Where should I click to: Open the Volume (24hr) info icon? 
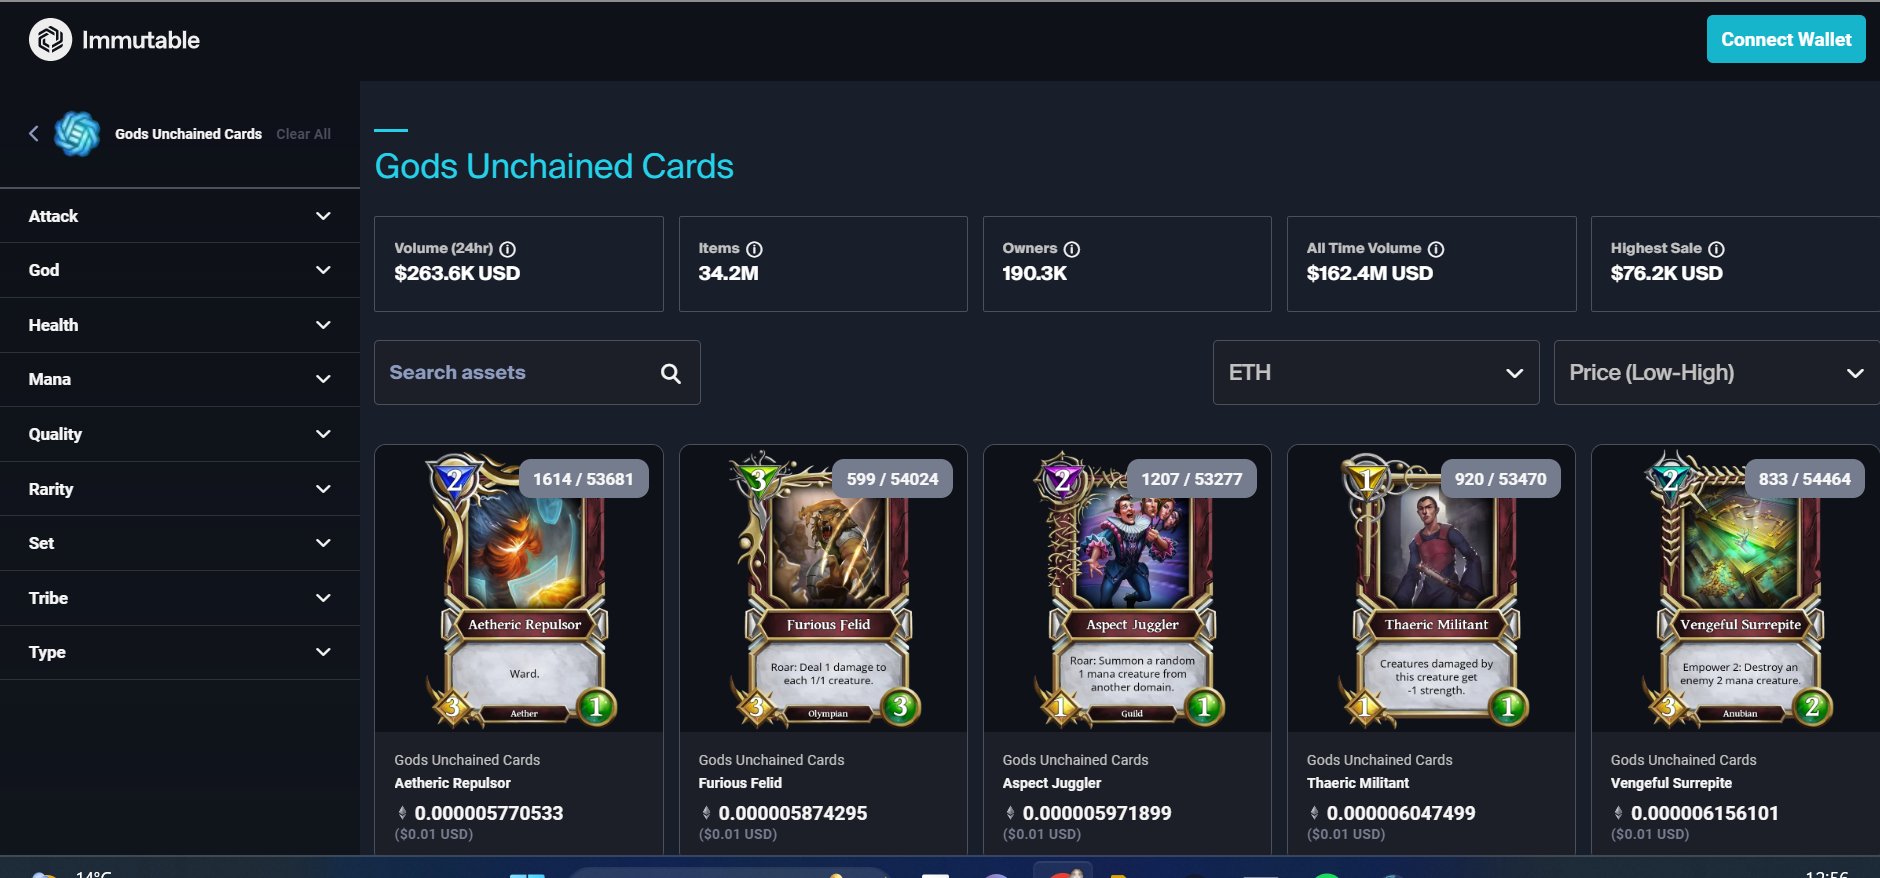(x=507, y=249)
